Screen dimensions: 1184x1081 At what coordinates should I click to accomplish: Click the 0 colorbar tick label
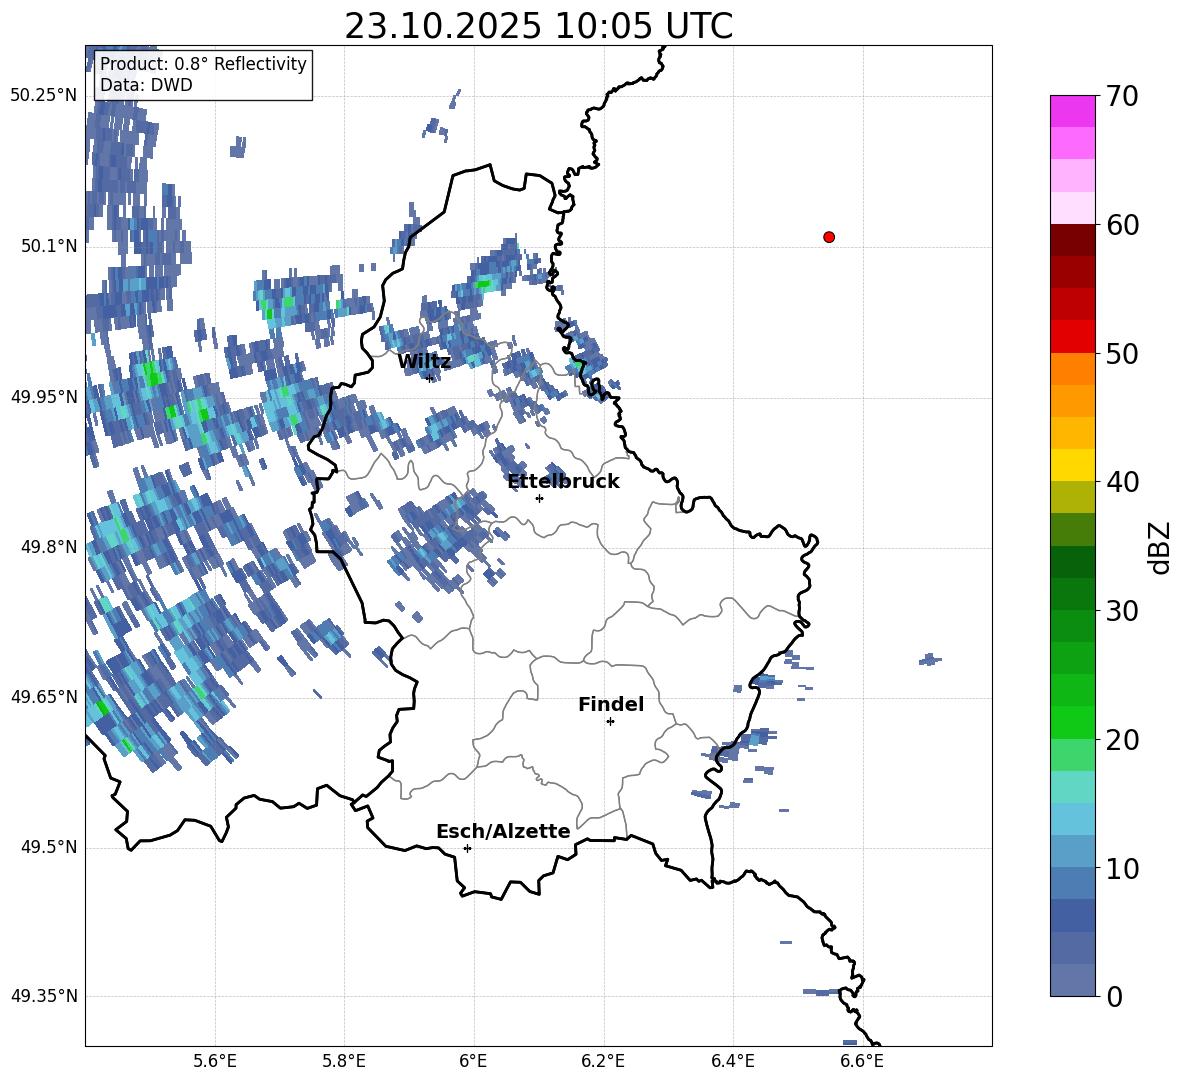pyautogui.click(x=1114, y=997)
